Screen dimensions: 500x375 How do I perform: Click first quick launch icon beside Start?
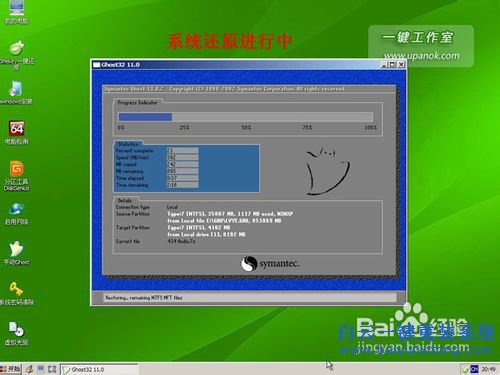click(30, 369)
